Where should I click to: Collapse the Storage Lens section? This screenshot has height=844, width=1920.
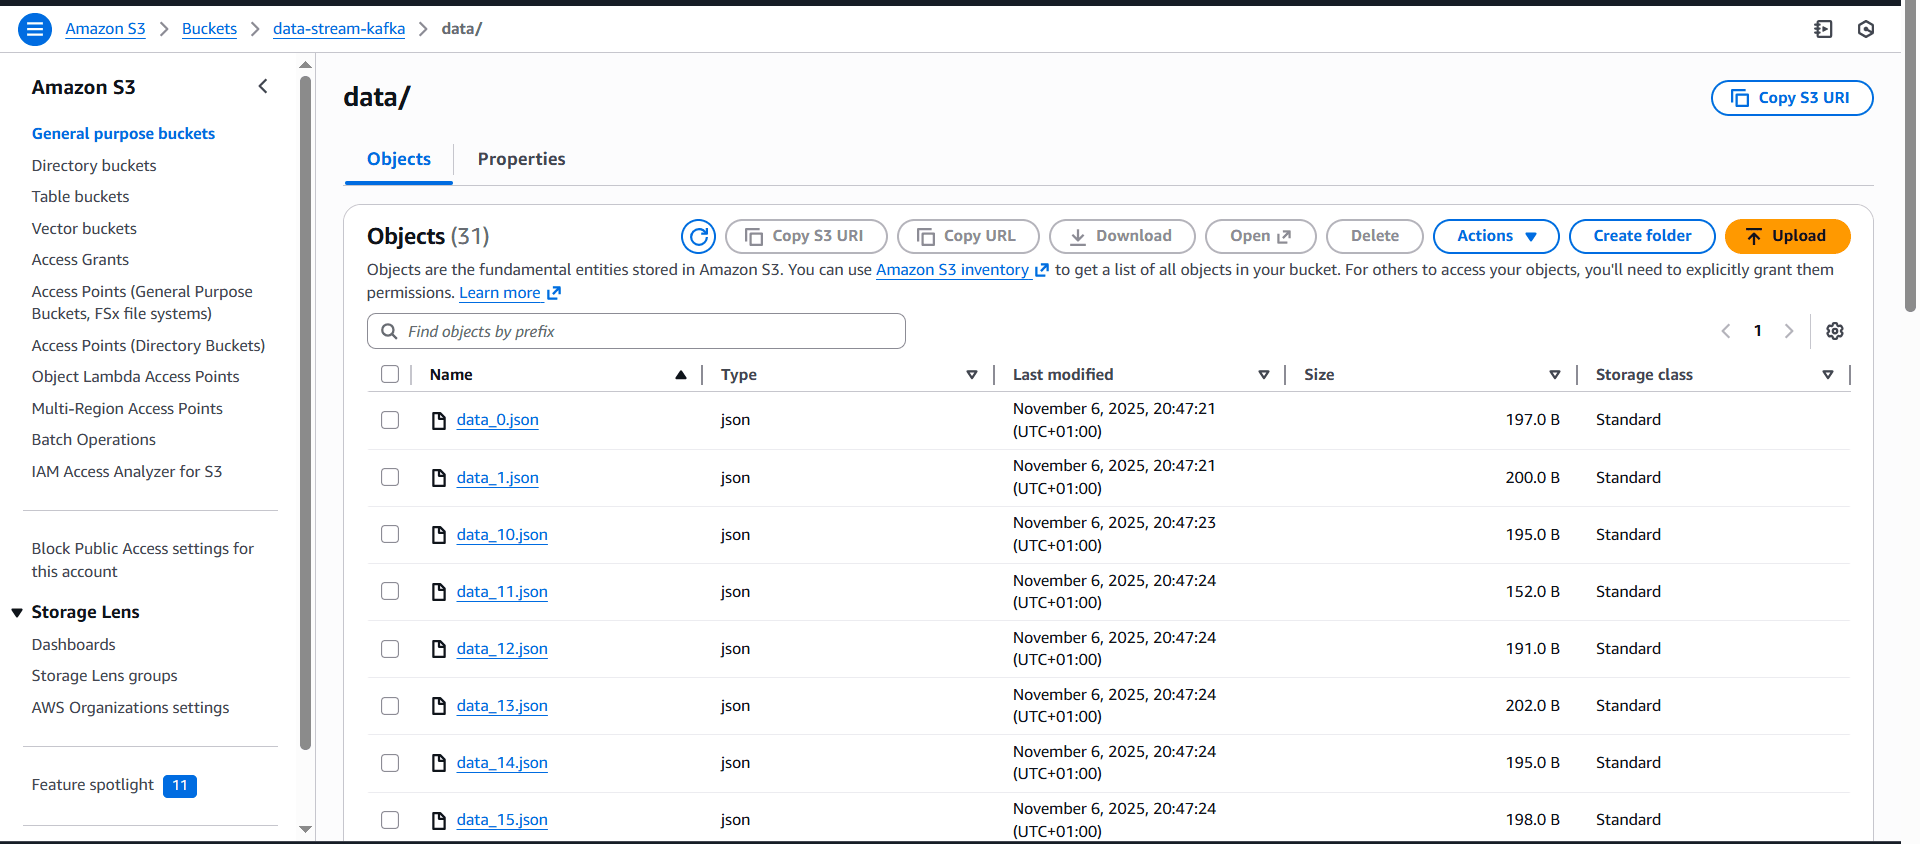click(17, 613)
